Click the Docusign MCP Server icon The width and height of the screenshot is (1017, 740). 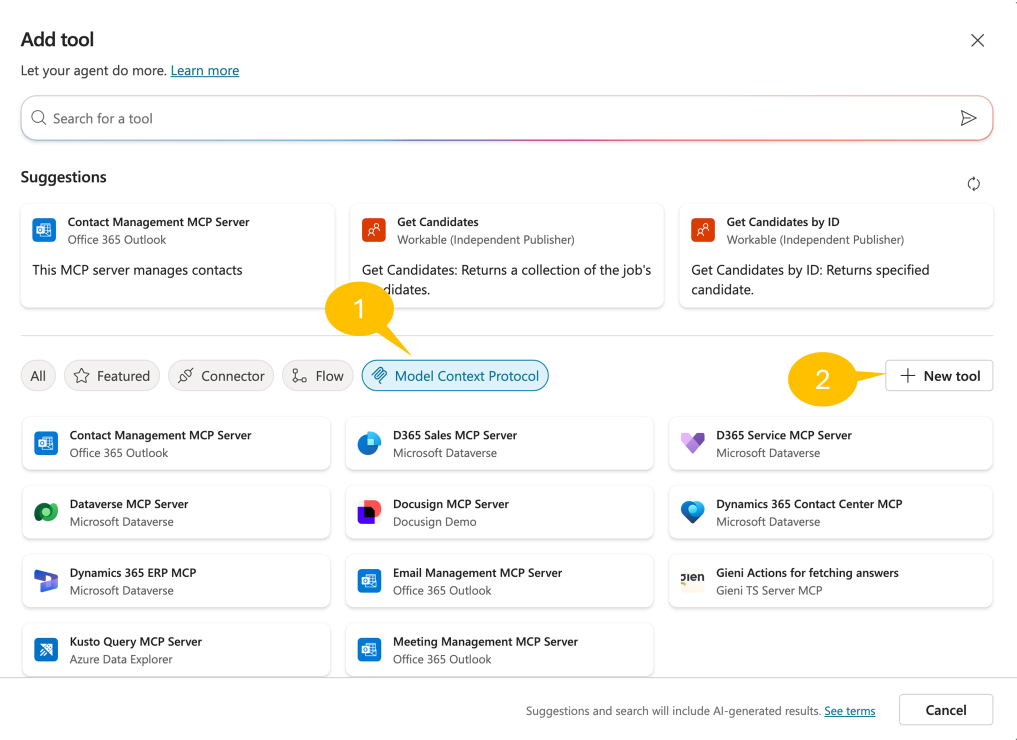[x=369, y=512]
